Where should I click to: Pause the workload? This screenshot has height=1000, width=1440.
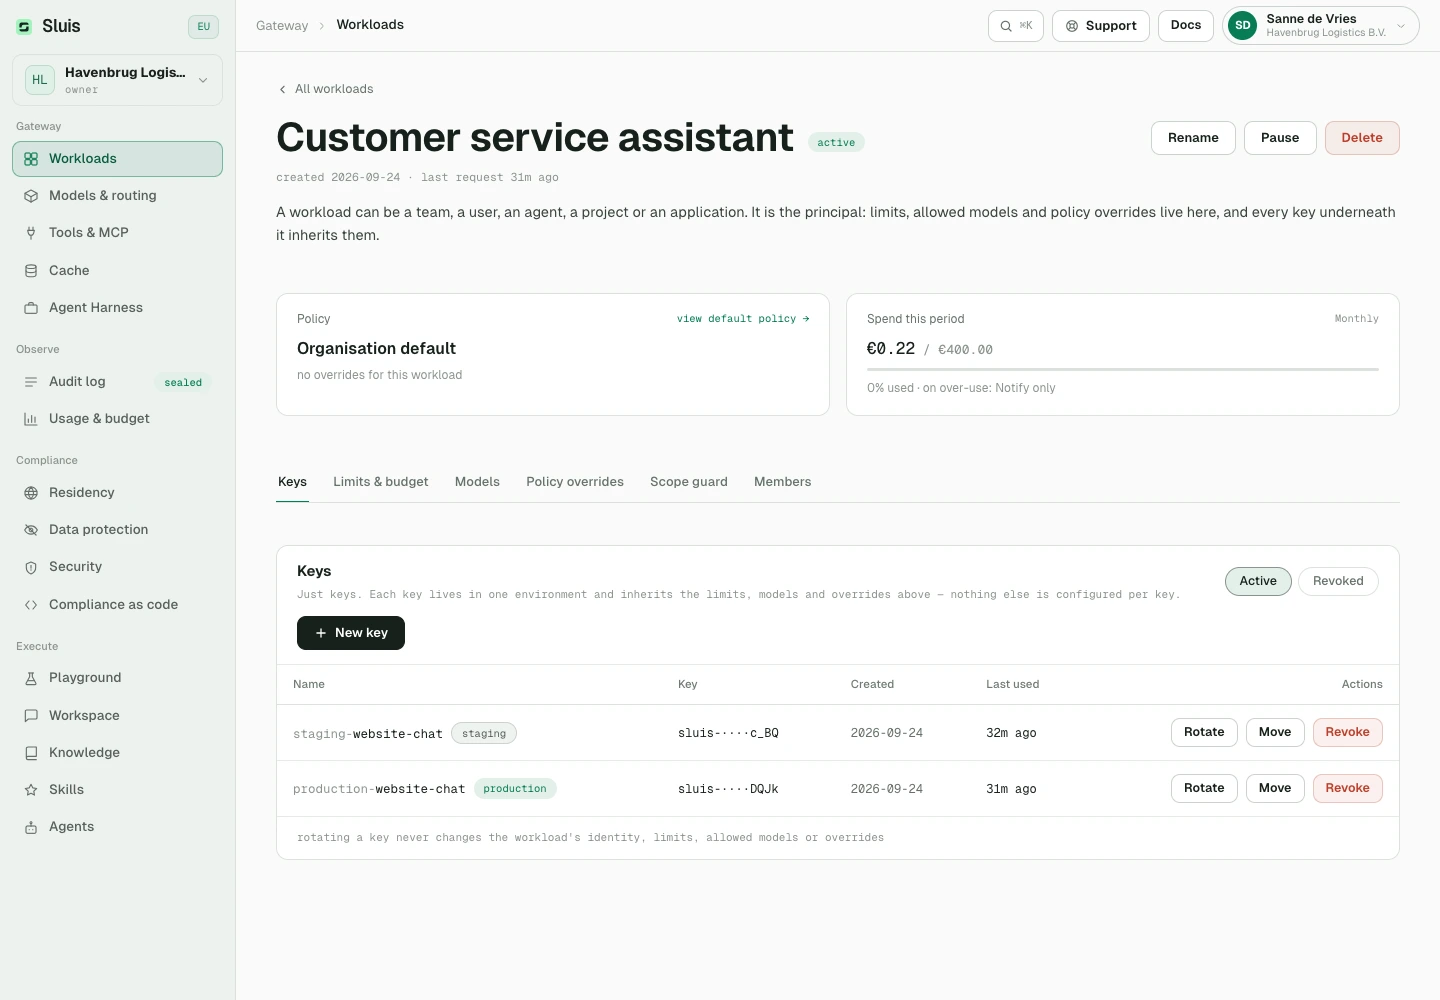(x=1280, y=138)
